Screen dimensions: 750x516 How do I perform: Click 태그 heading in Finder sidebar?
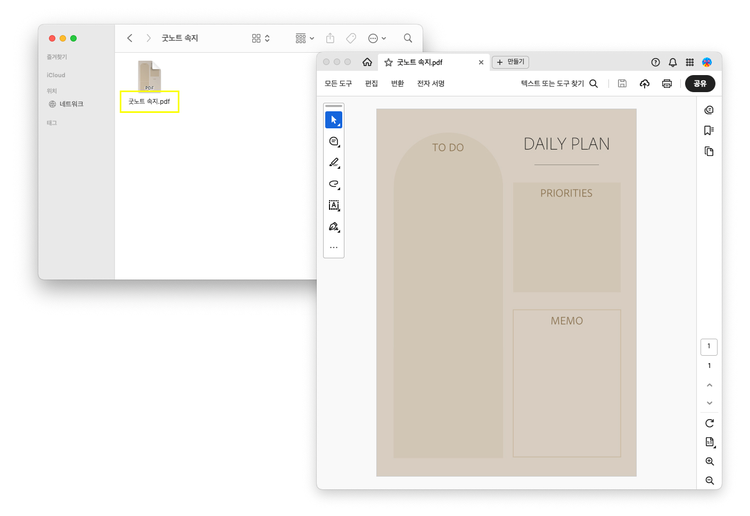[52, 123]
